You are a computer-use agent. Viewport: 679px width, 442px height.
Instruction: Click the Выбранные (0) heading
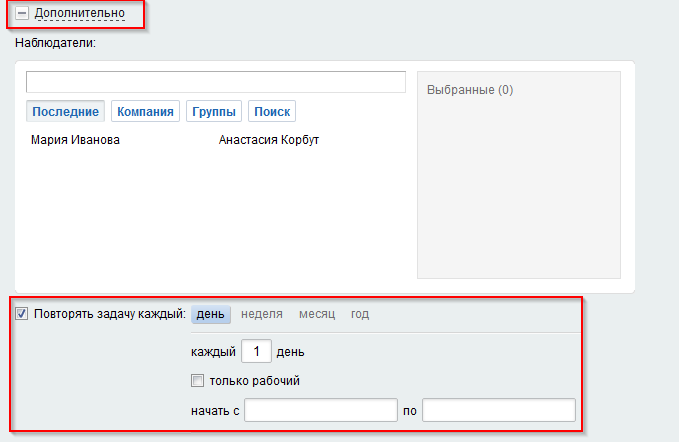[470, 90]
